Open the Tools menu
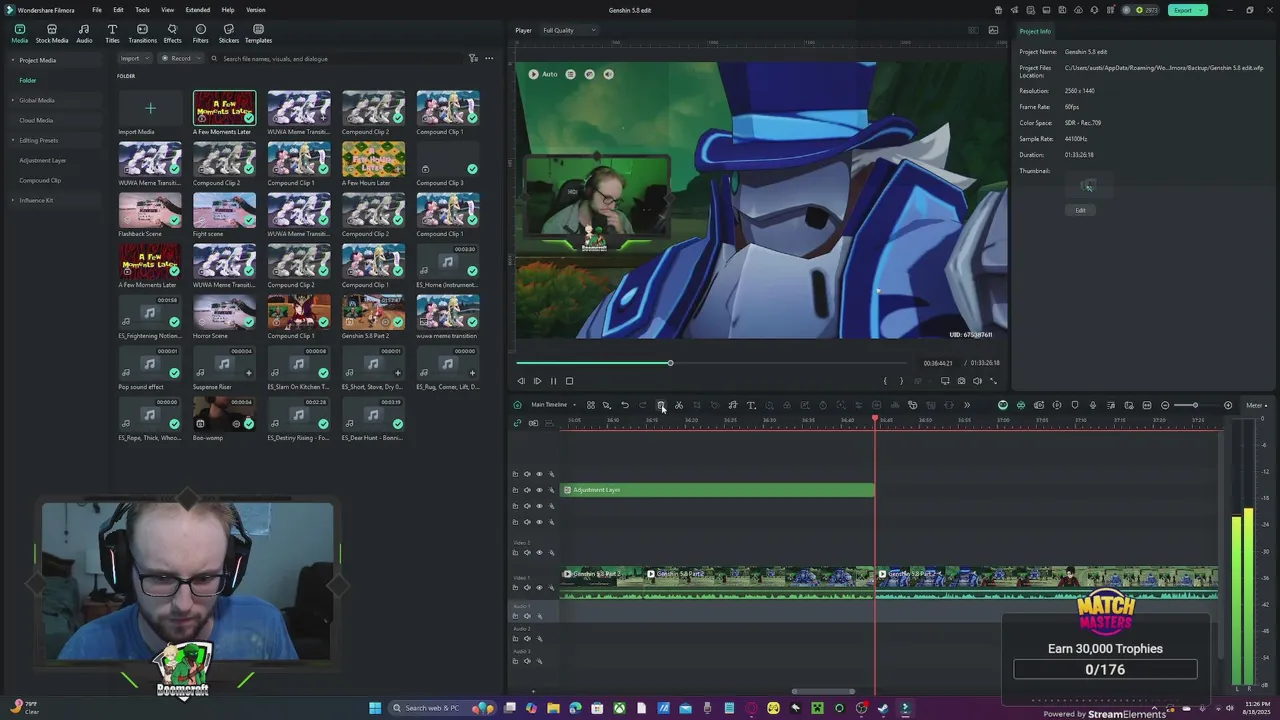This screenshot has height=720, width=1280. click(x=142, y=10)
